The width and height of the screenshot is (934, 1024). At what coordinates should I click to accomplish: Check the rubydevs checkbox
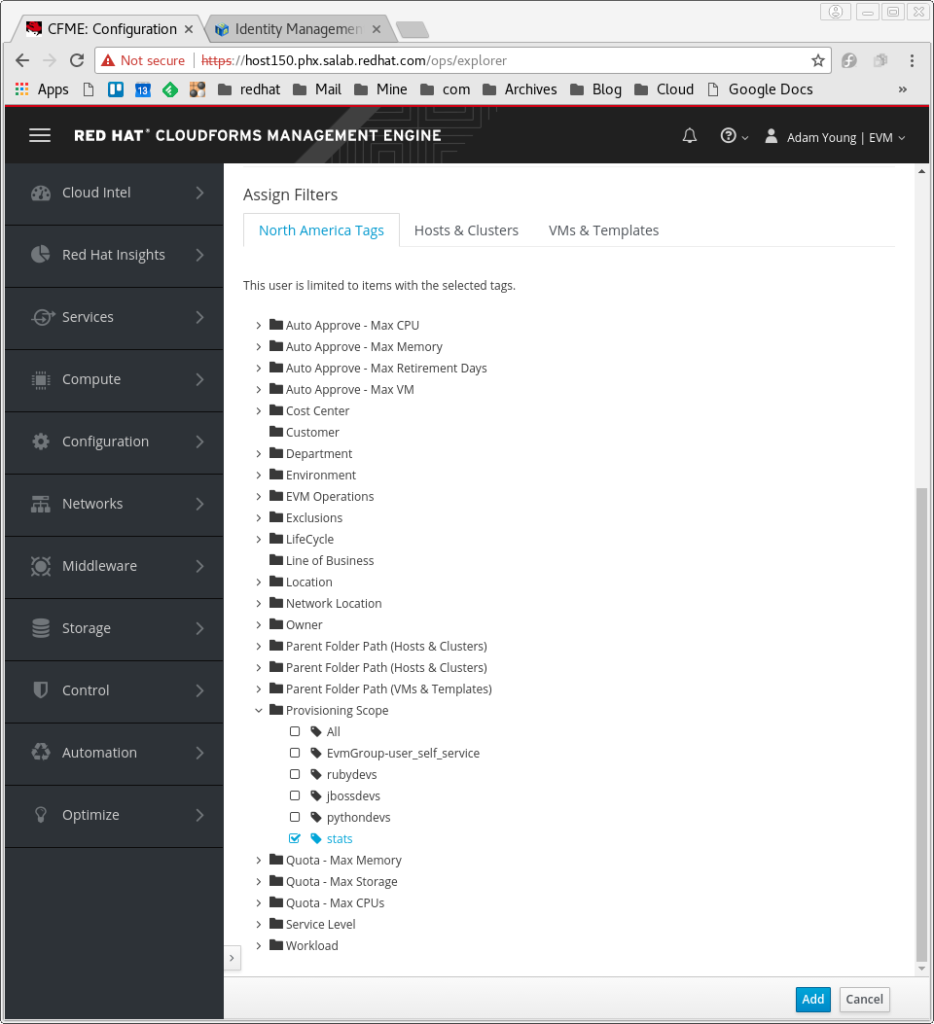295,775
